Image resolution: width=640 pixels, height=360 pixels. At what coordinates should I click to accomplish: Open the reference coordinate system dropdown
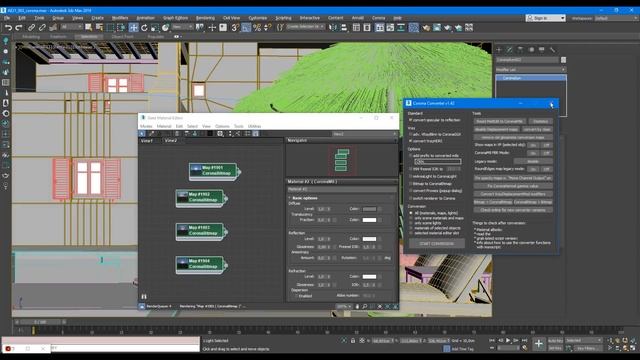(182, 27)
